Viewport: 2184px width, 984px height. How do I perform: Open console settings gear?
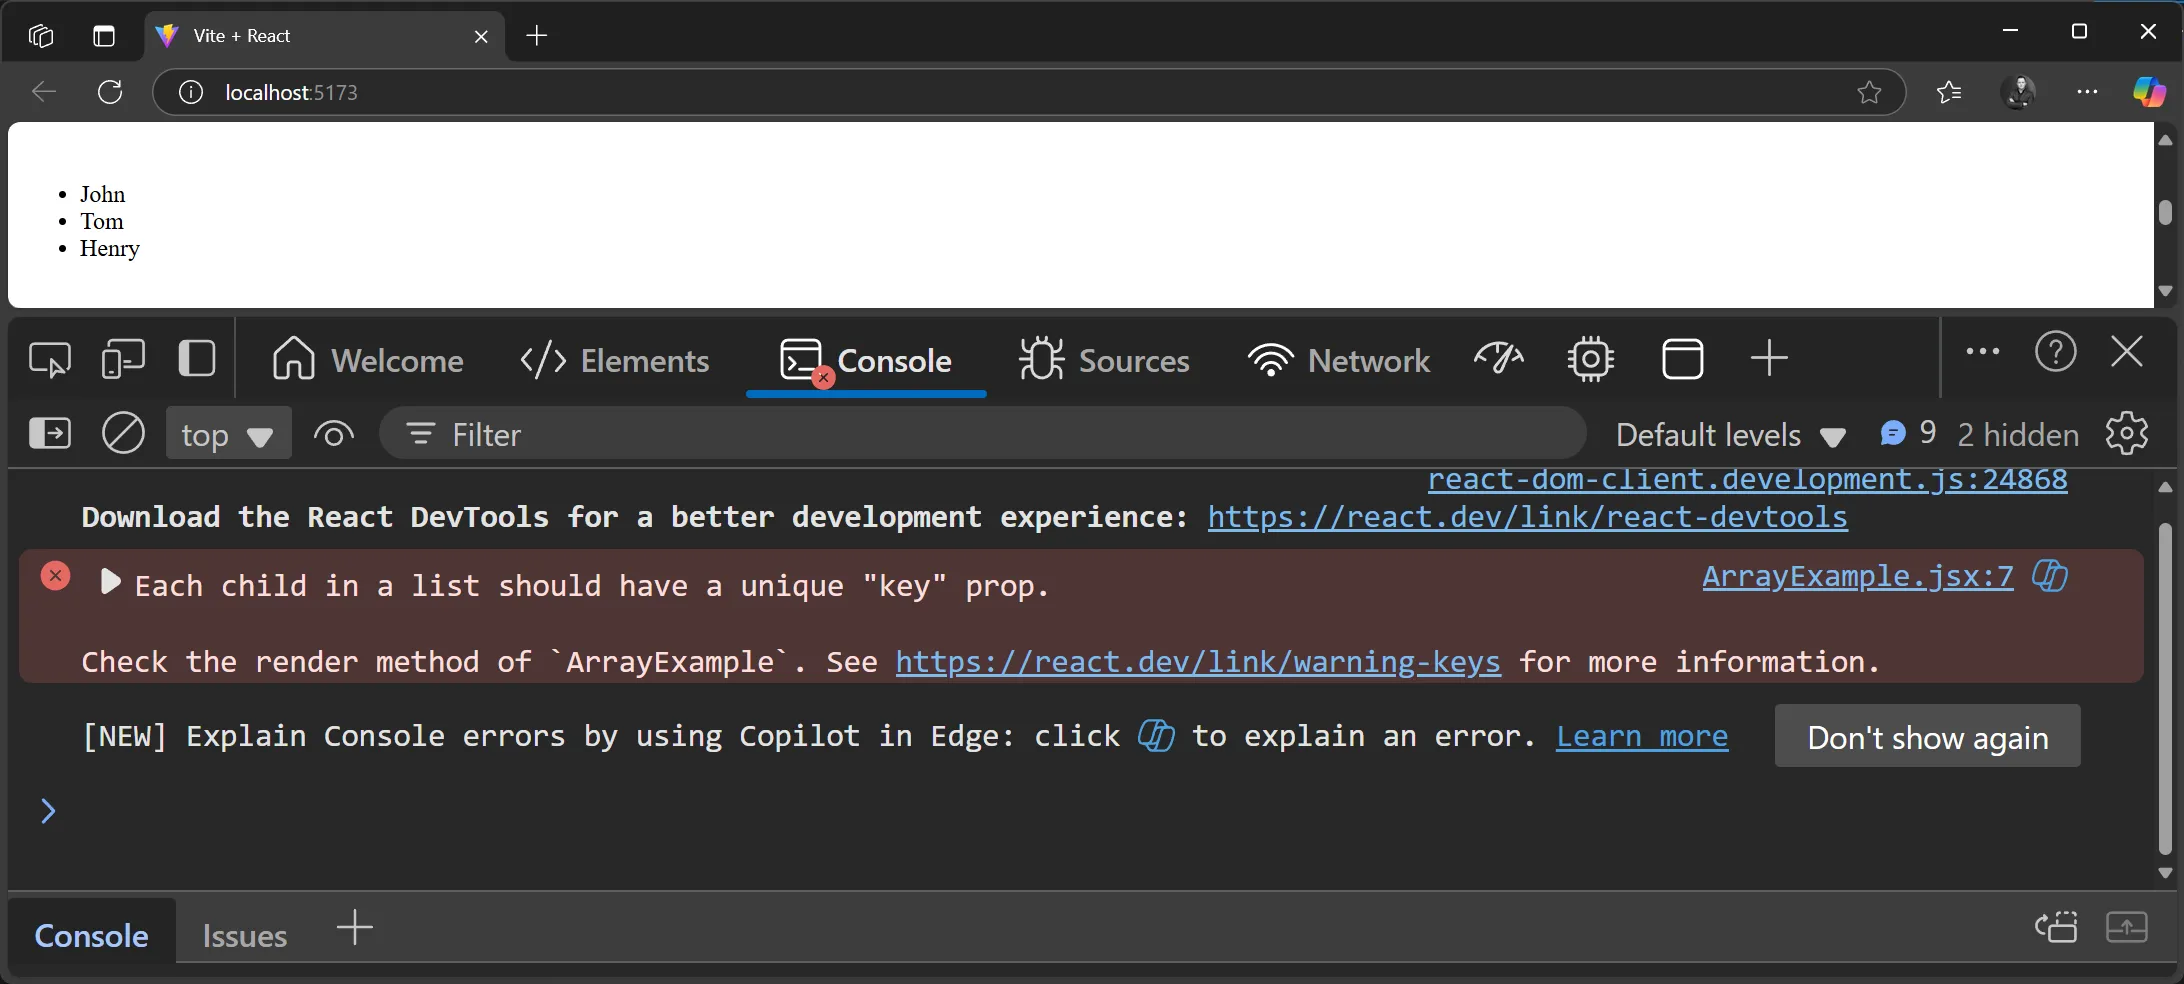2126,433
